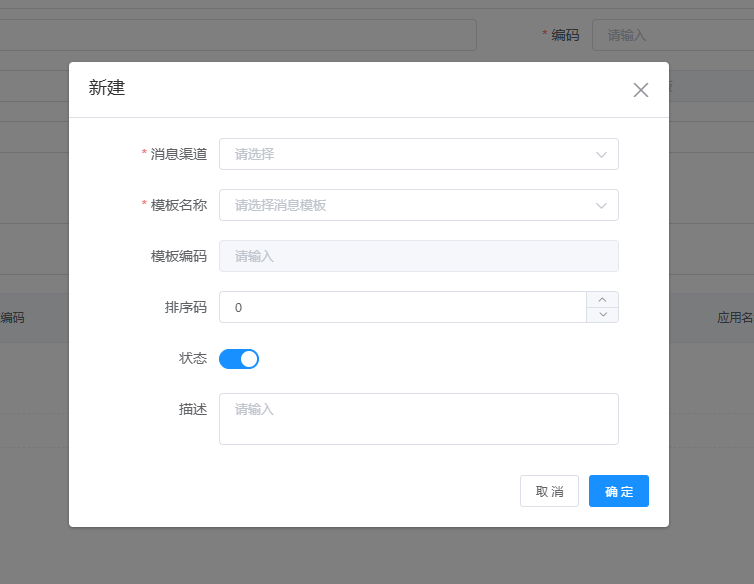Click the 描述 field label

[x=193, y=409]
